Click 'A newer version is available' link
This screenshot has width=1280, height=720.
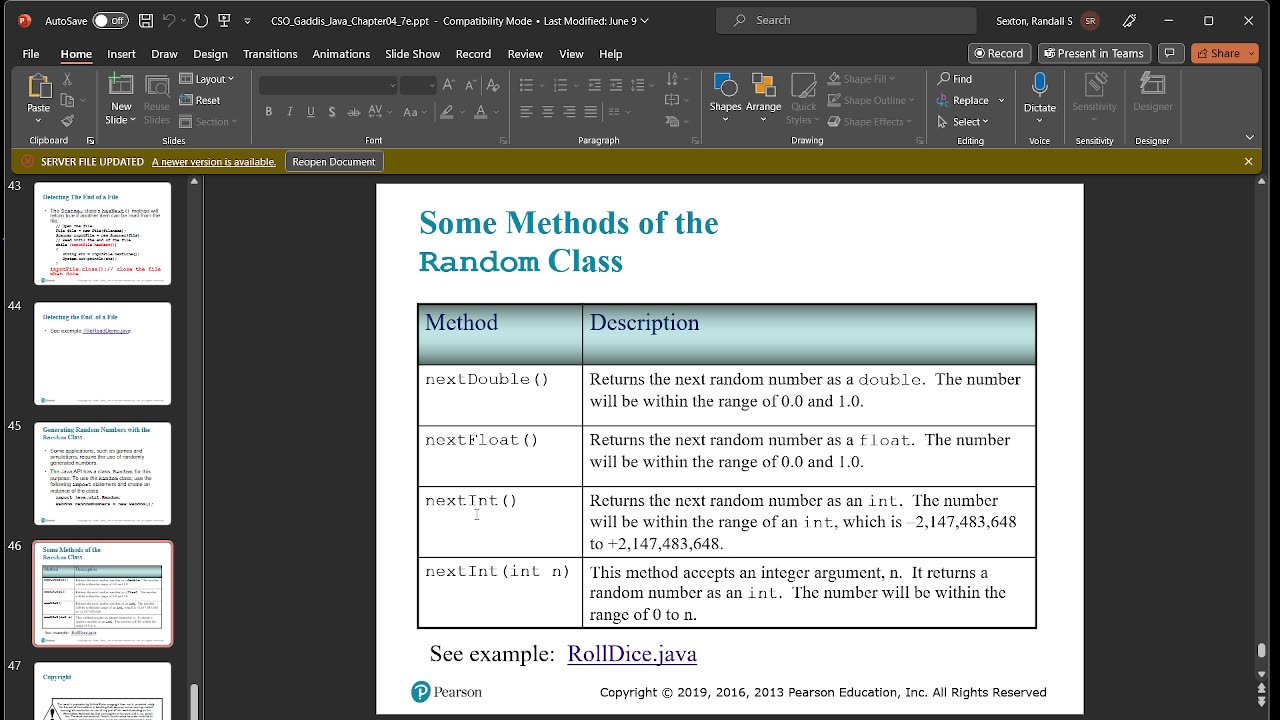coord(214,161)
